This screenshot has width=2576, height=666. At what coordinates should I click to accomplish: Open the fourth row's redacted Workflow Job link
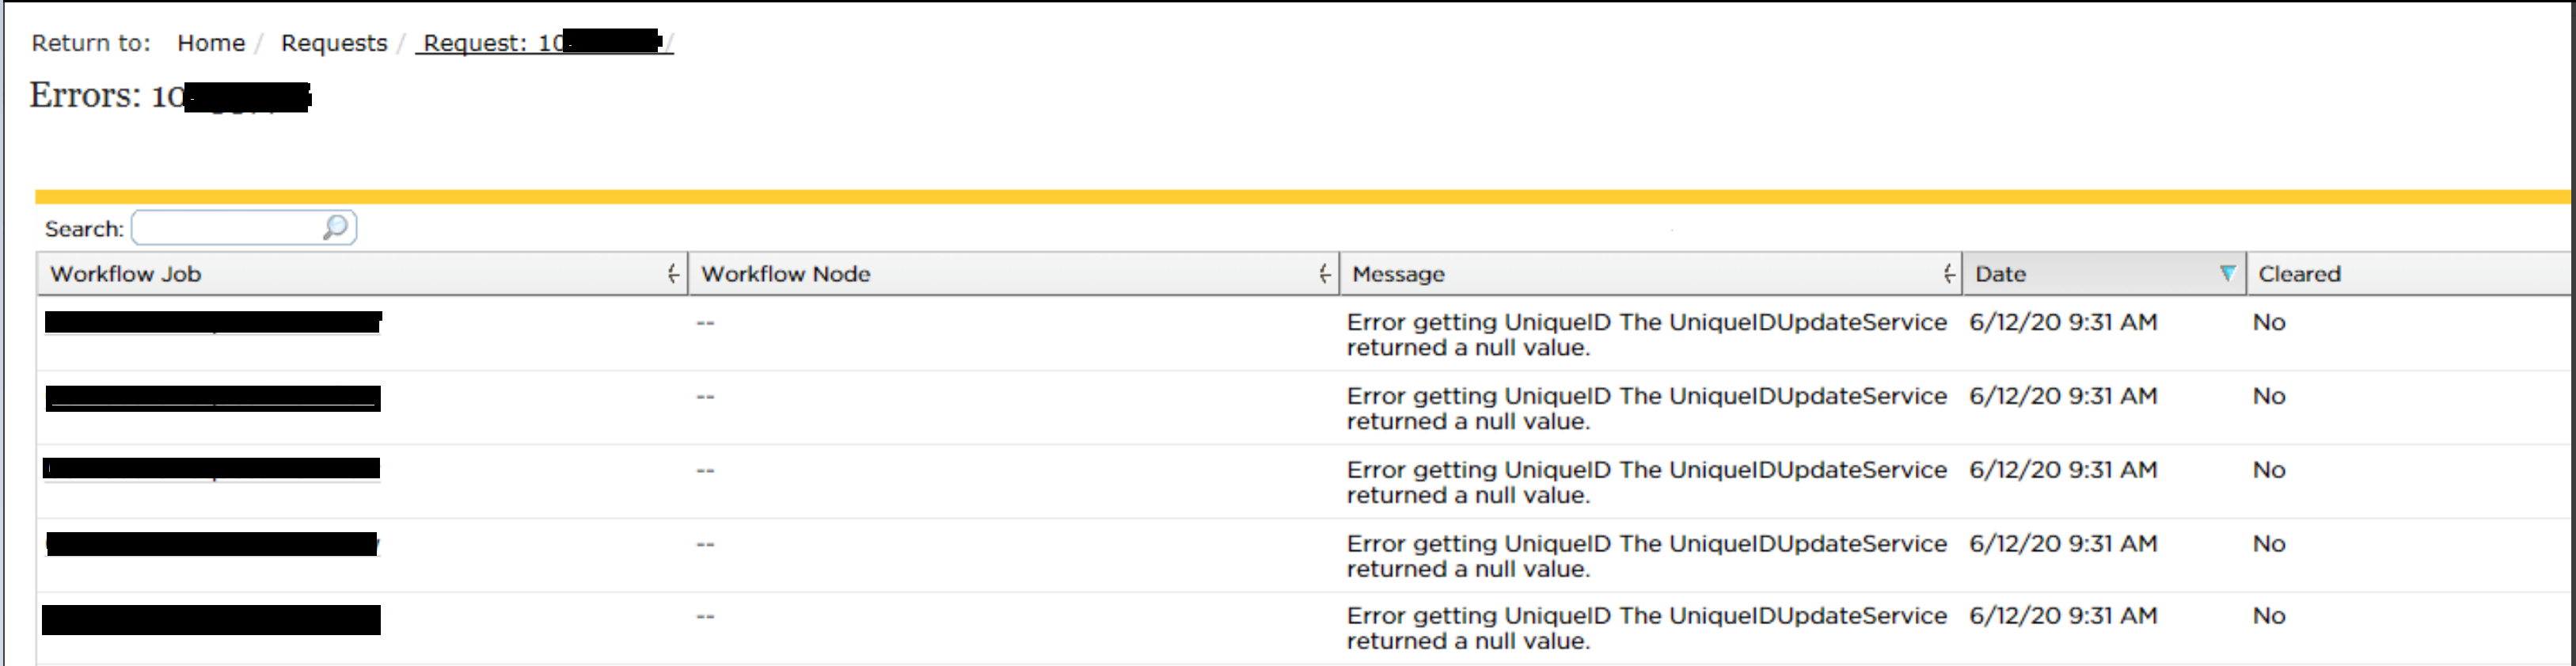tap(212, 544)
